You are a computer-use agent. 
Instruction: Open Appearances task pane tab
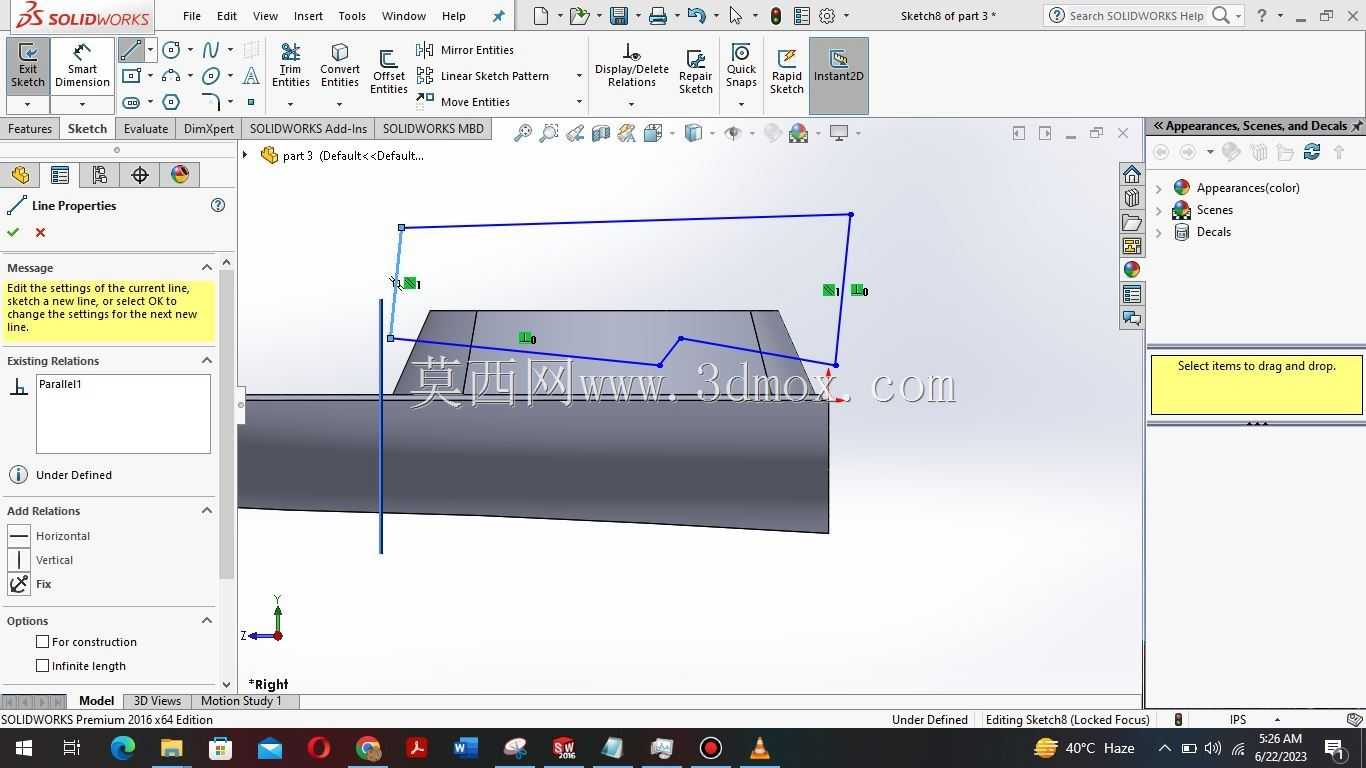tap(1132, 270)
